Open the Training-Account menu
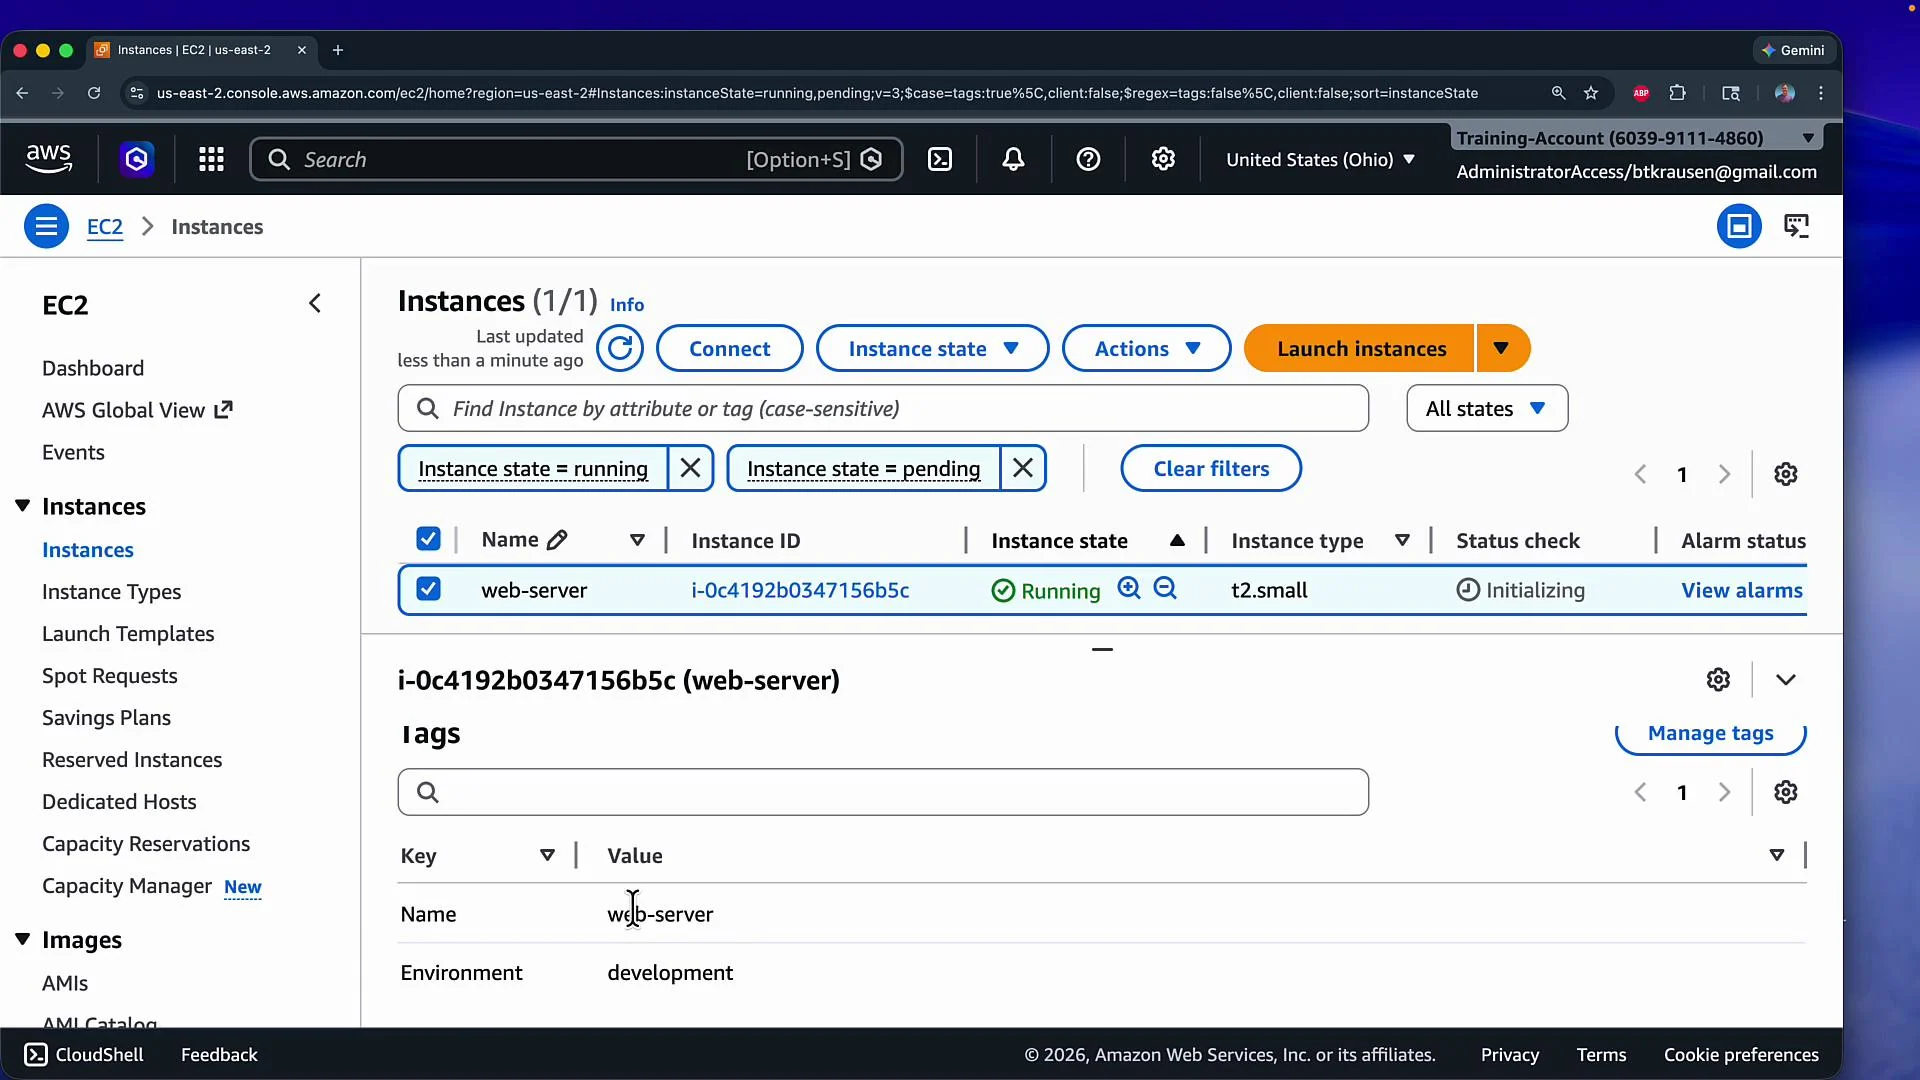Screen dimensions: 1920x1080 pyautogui.click(x=1636, y=138)
